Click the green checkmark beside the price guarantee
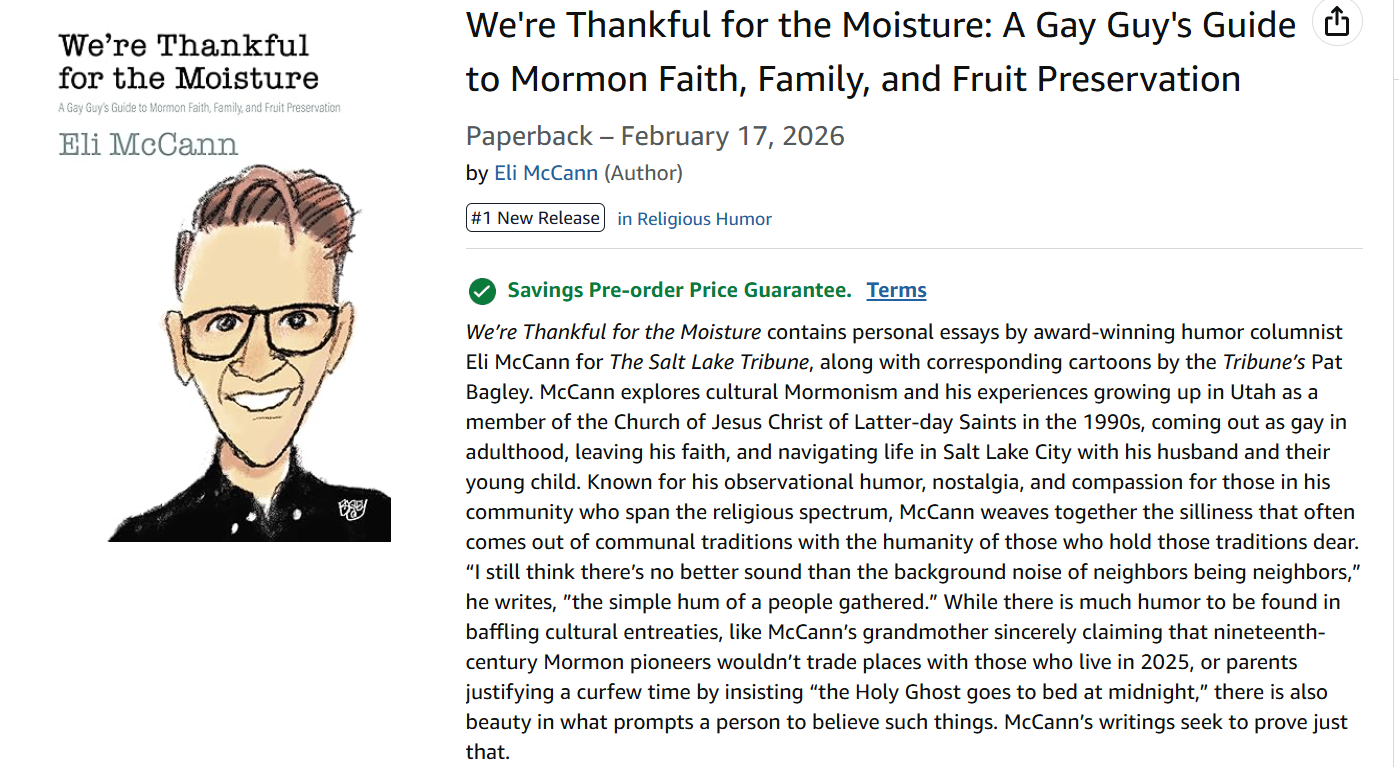The height and width of the screenshot is (767, 1399). pos(481,291)
